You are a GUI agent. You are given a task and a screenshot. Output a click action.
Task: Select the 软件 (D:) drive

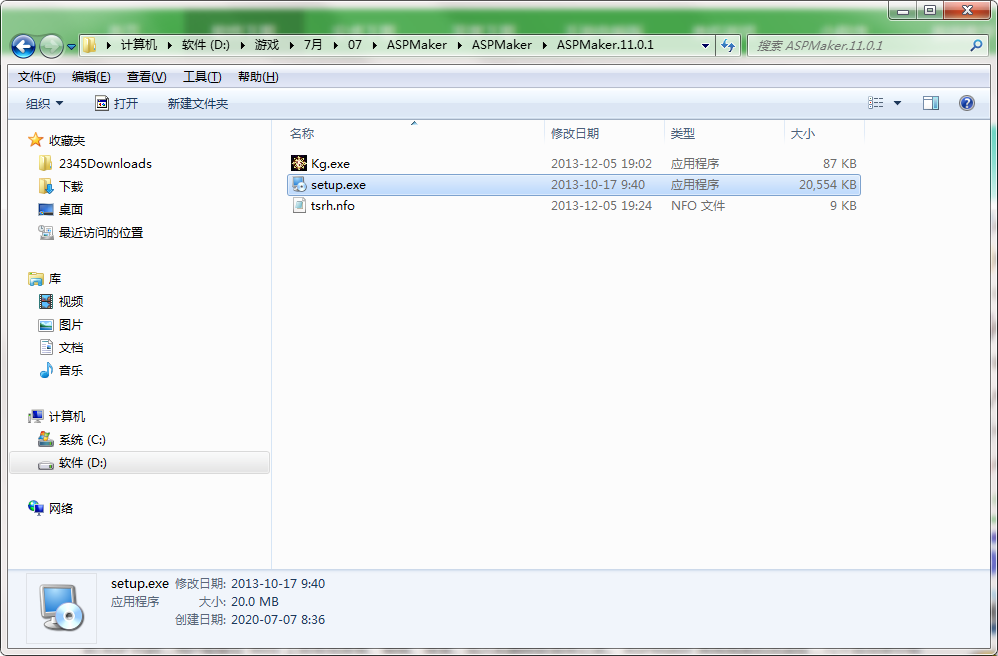click(x=139, y=463)
